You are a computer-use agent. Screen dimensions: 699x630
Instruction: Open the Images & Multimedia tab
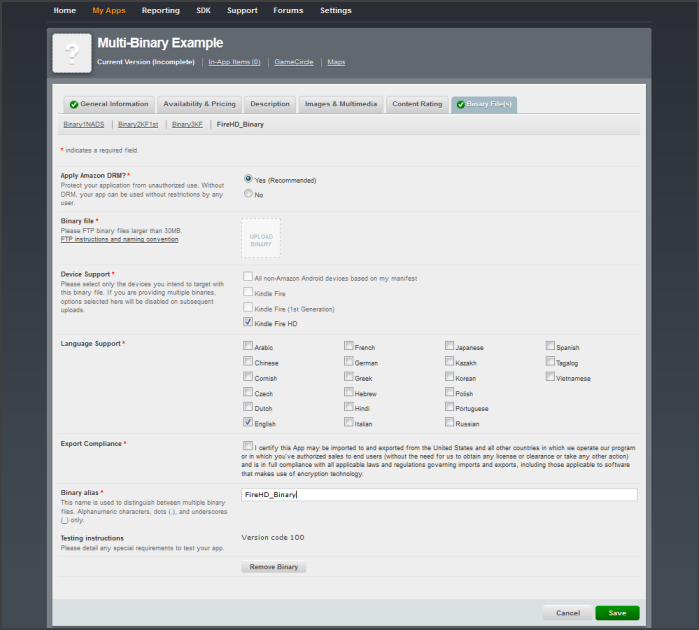click(340, 104)
